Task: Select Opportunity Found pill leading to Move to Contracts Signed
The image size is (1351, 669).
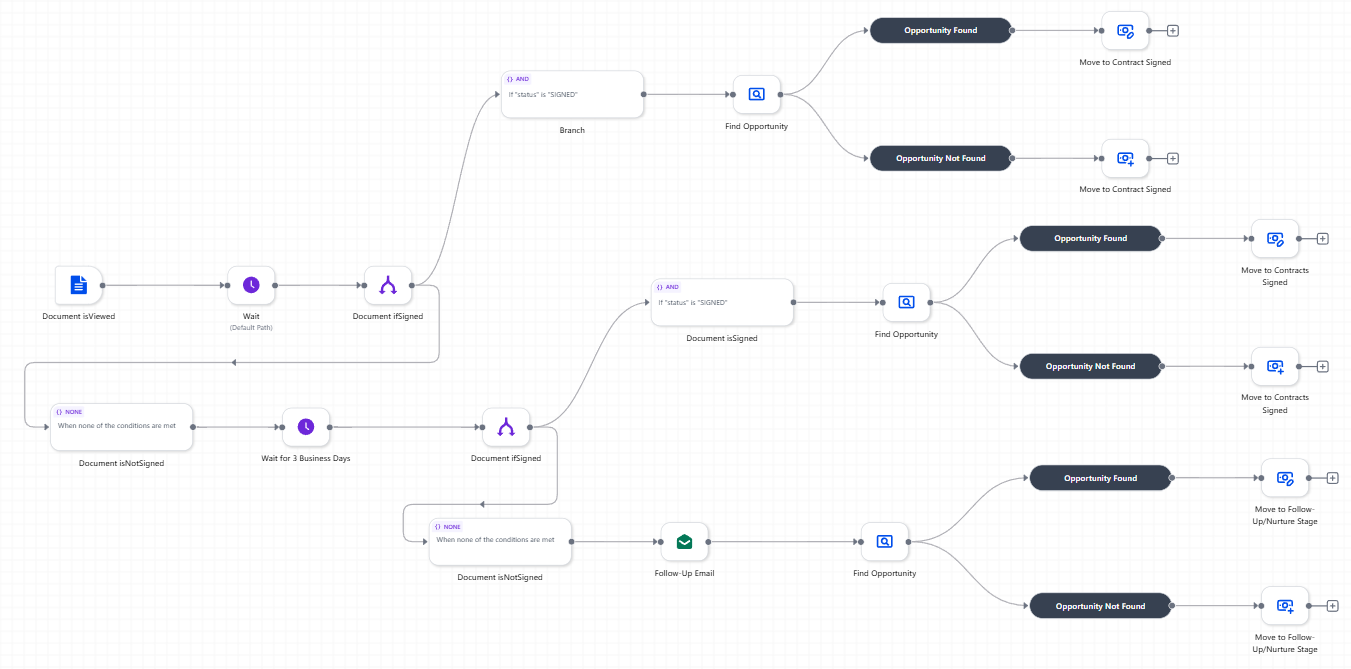Action: (x=1091, y=238)
